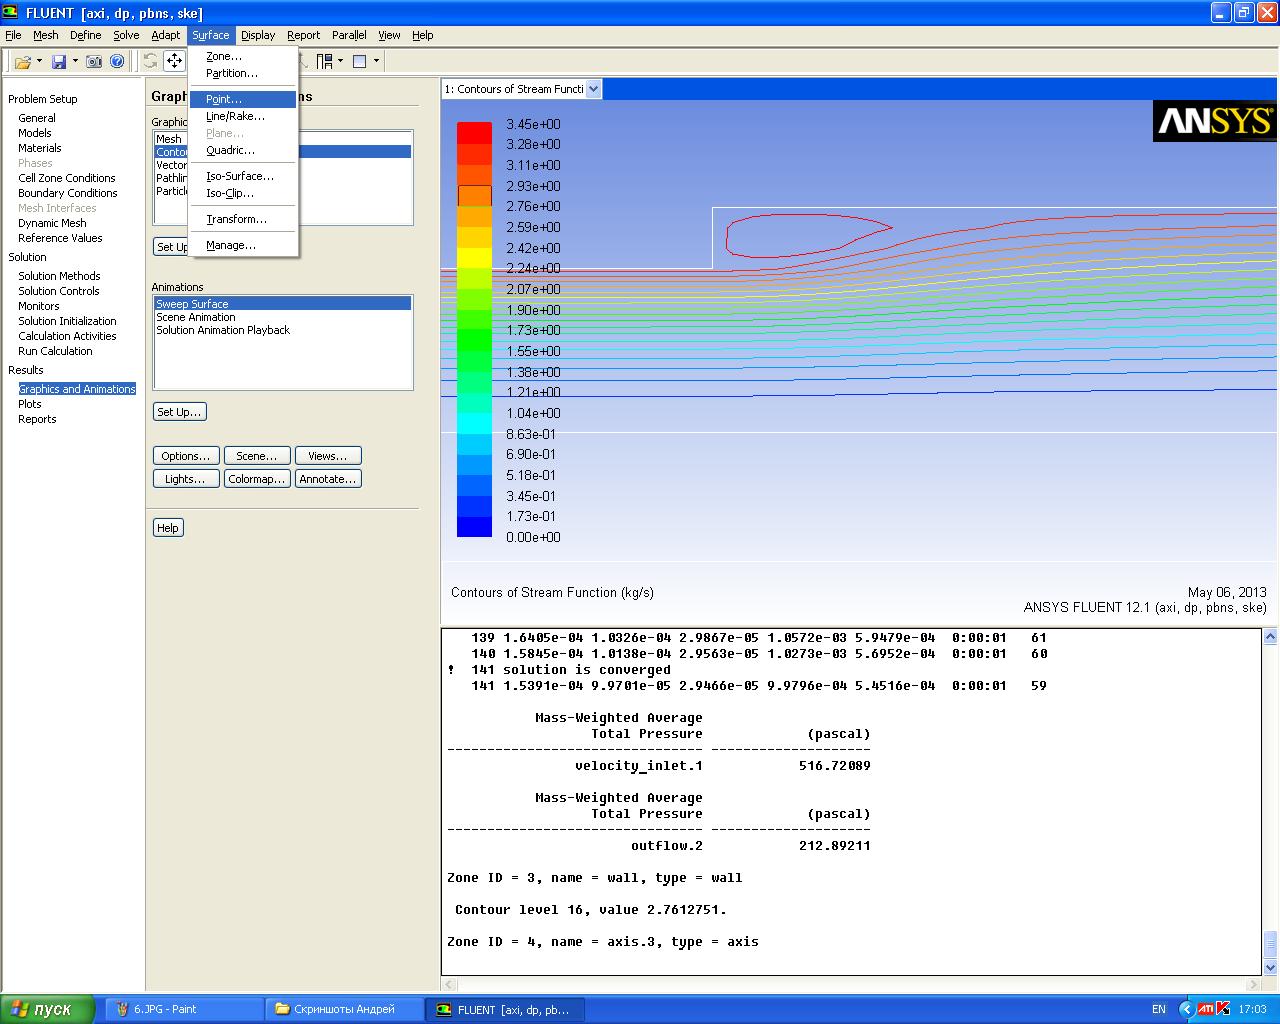Open the Adapt menu

(x=166, y=35)
